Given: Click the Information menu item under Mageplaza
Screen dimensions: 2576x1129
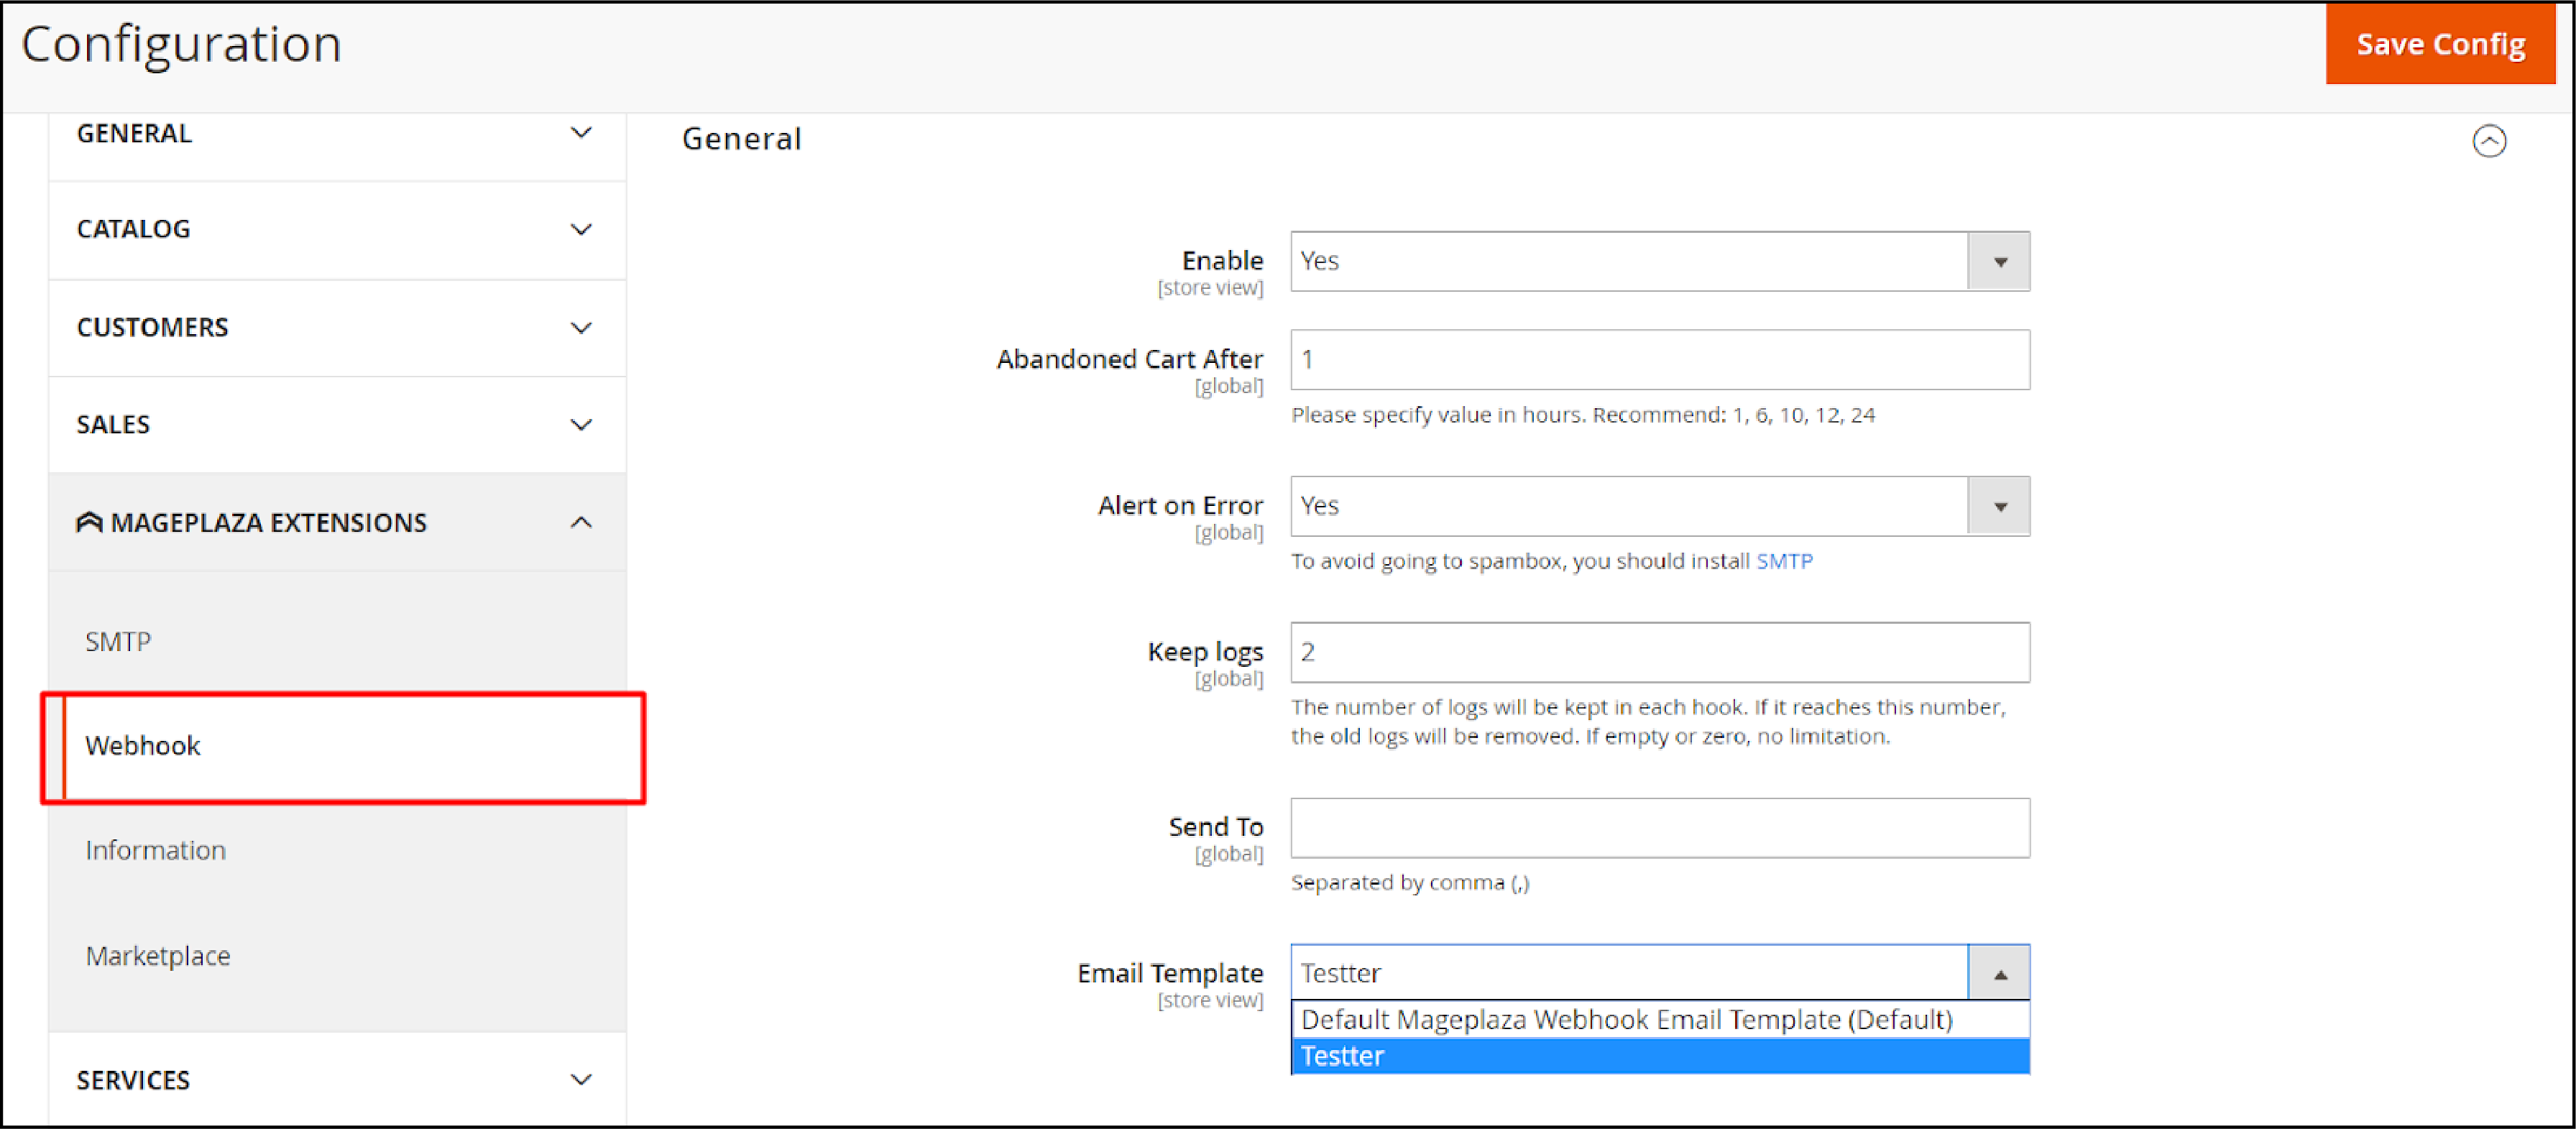Looking at the screenshot, I should point(156,849).
